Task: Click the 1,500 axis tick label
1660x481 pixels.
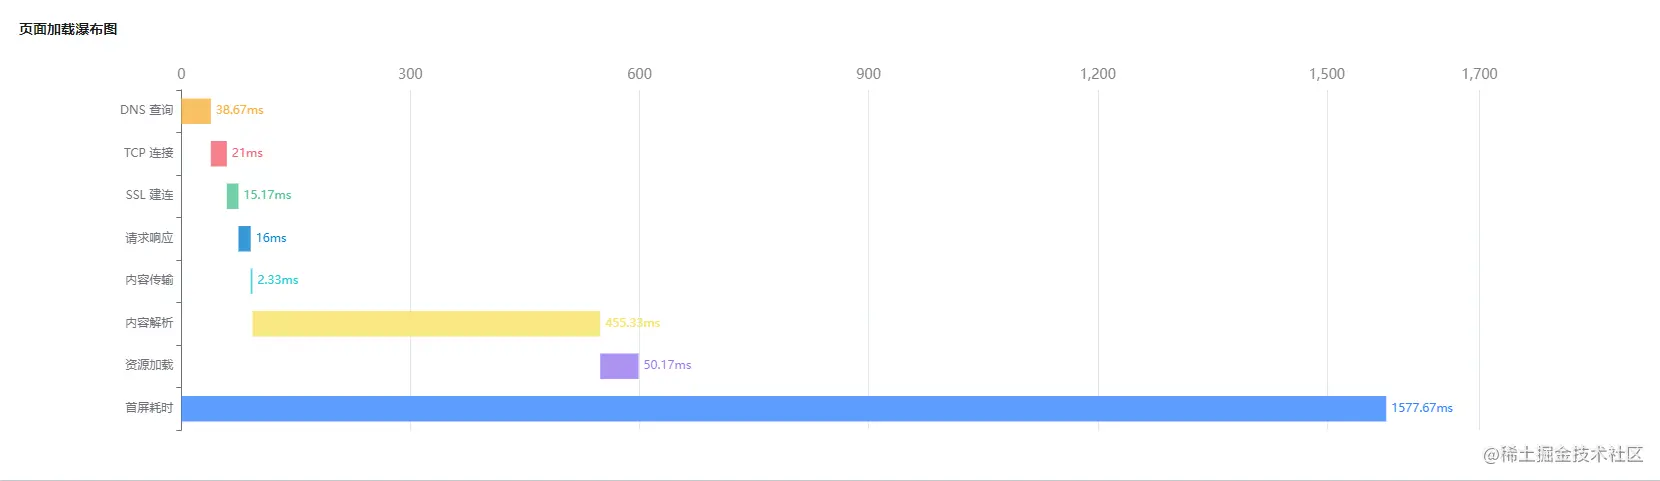Action: (1327, 74)
